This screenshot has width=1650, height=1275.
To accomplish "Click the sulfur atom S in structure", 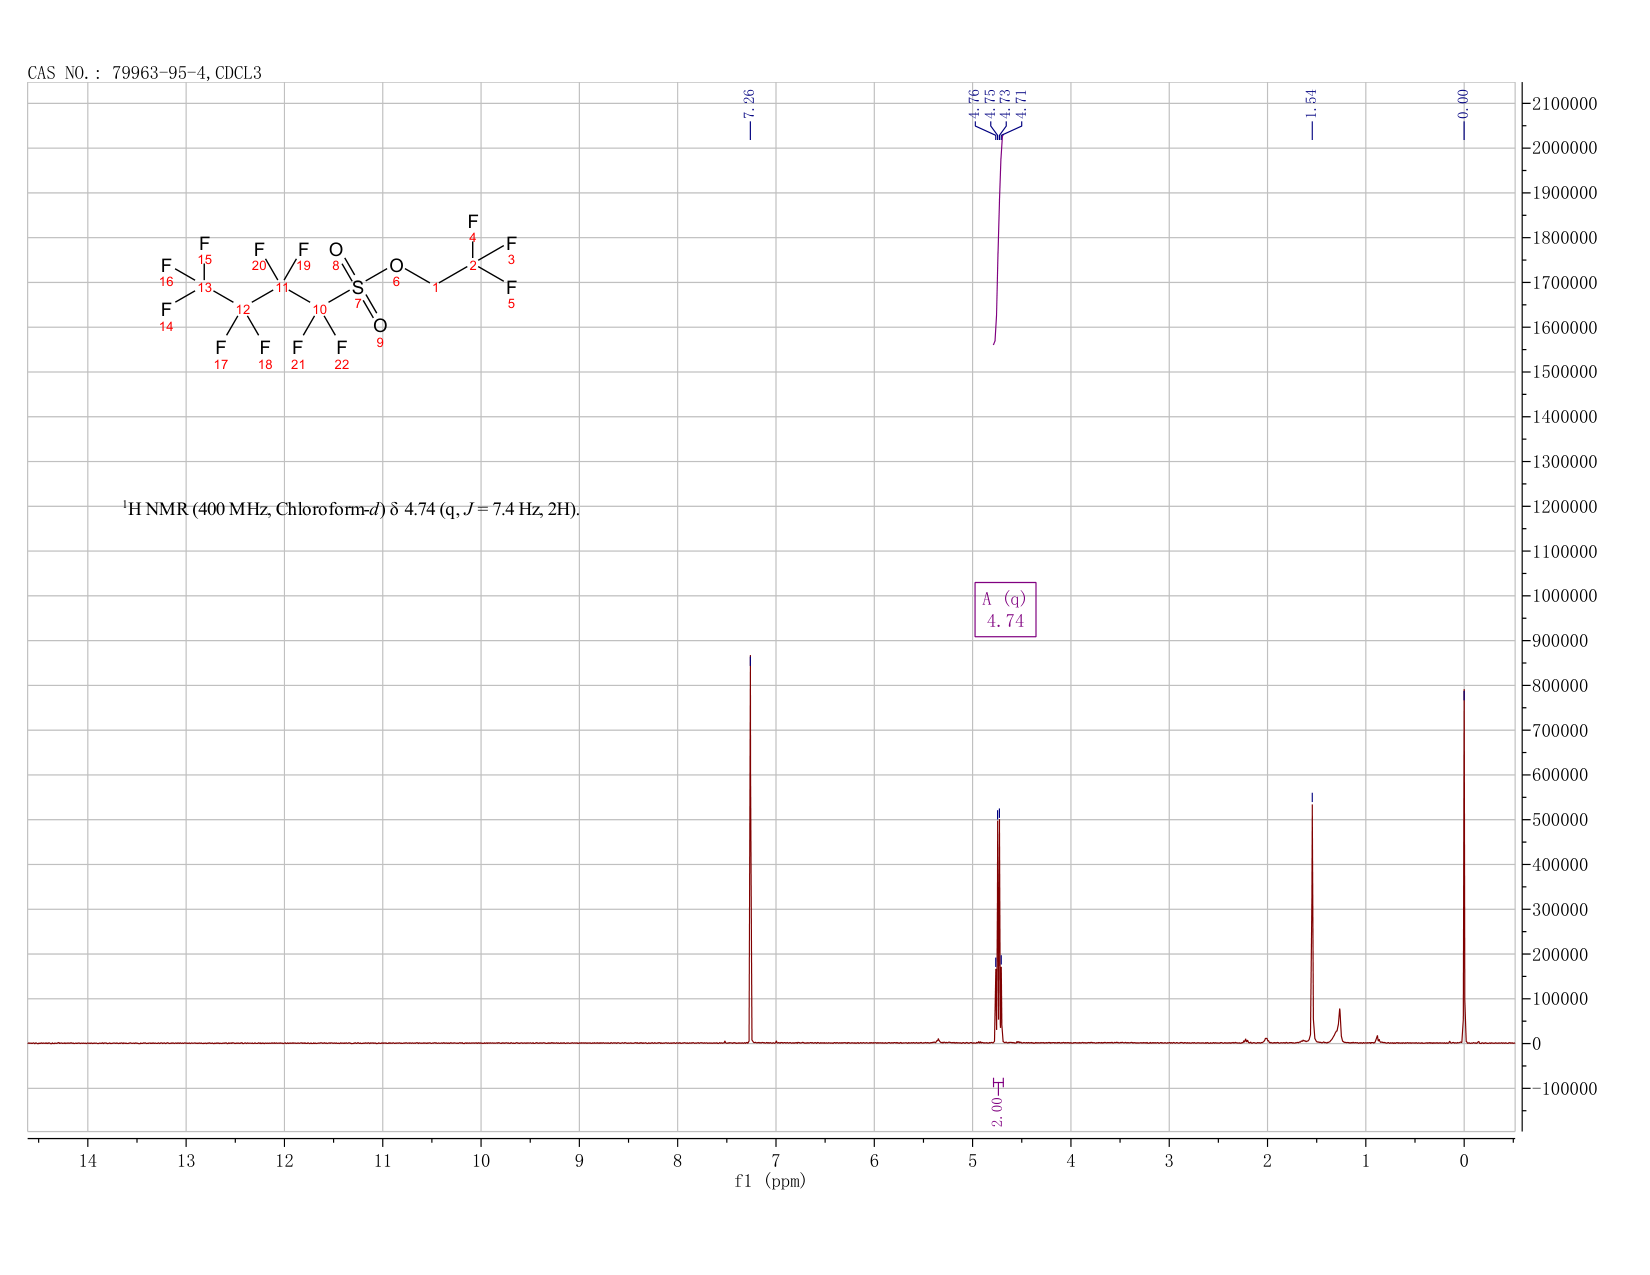I will (x=358, y=288).
